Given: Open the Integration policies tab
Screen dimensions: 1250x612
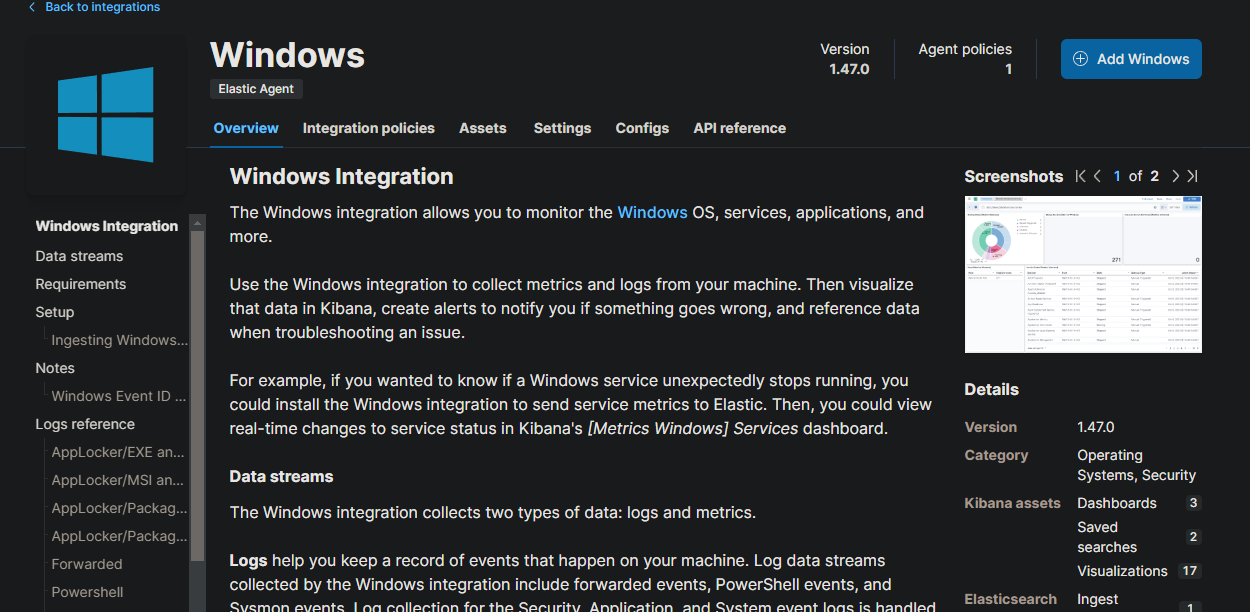Looking at the screenshot, I should point(368,128).
